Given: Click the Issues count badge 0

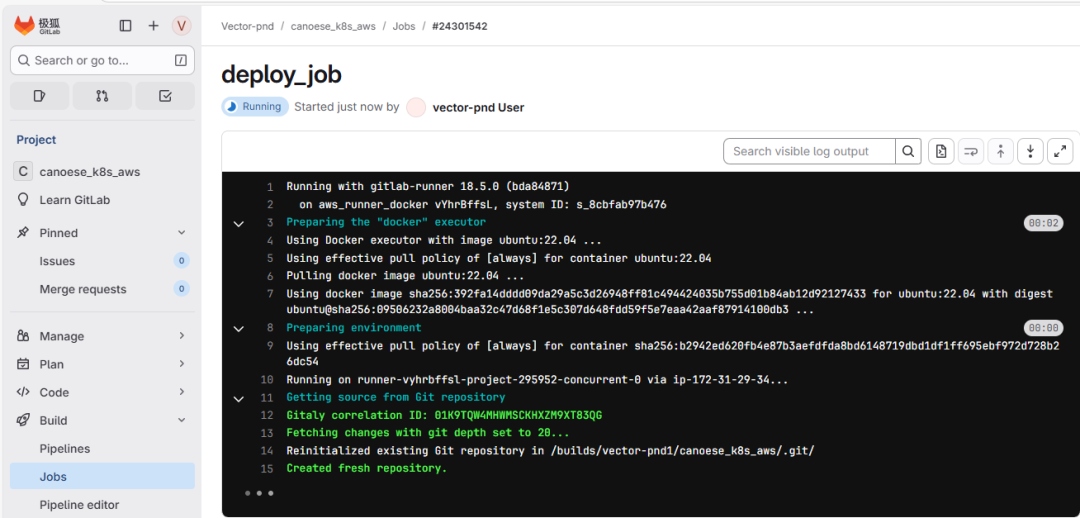Looking at the screenshot, I should coord(181,261).
